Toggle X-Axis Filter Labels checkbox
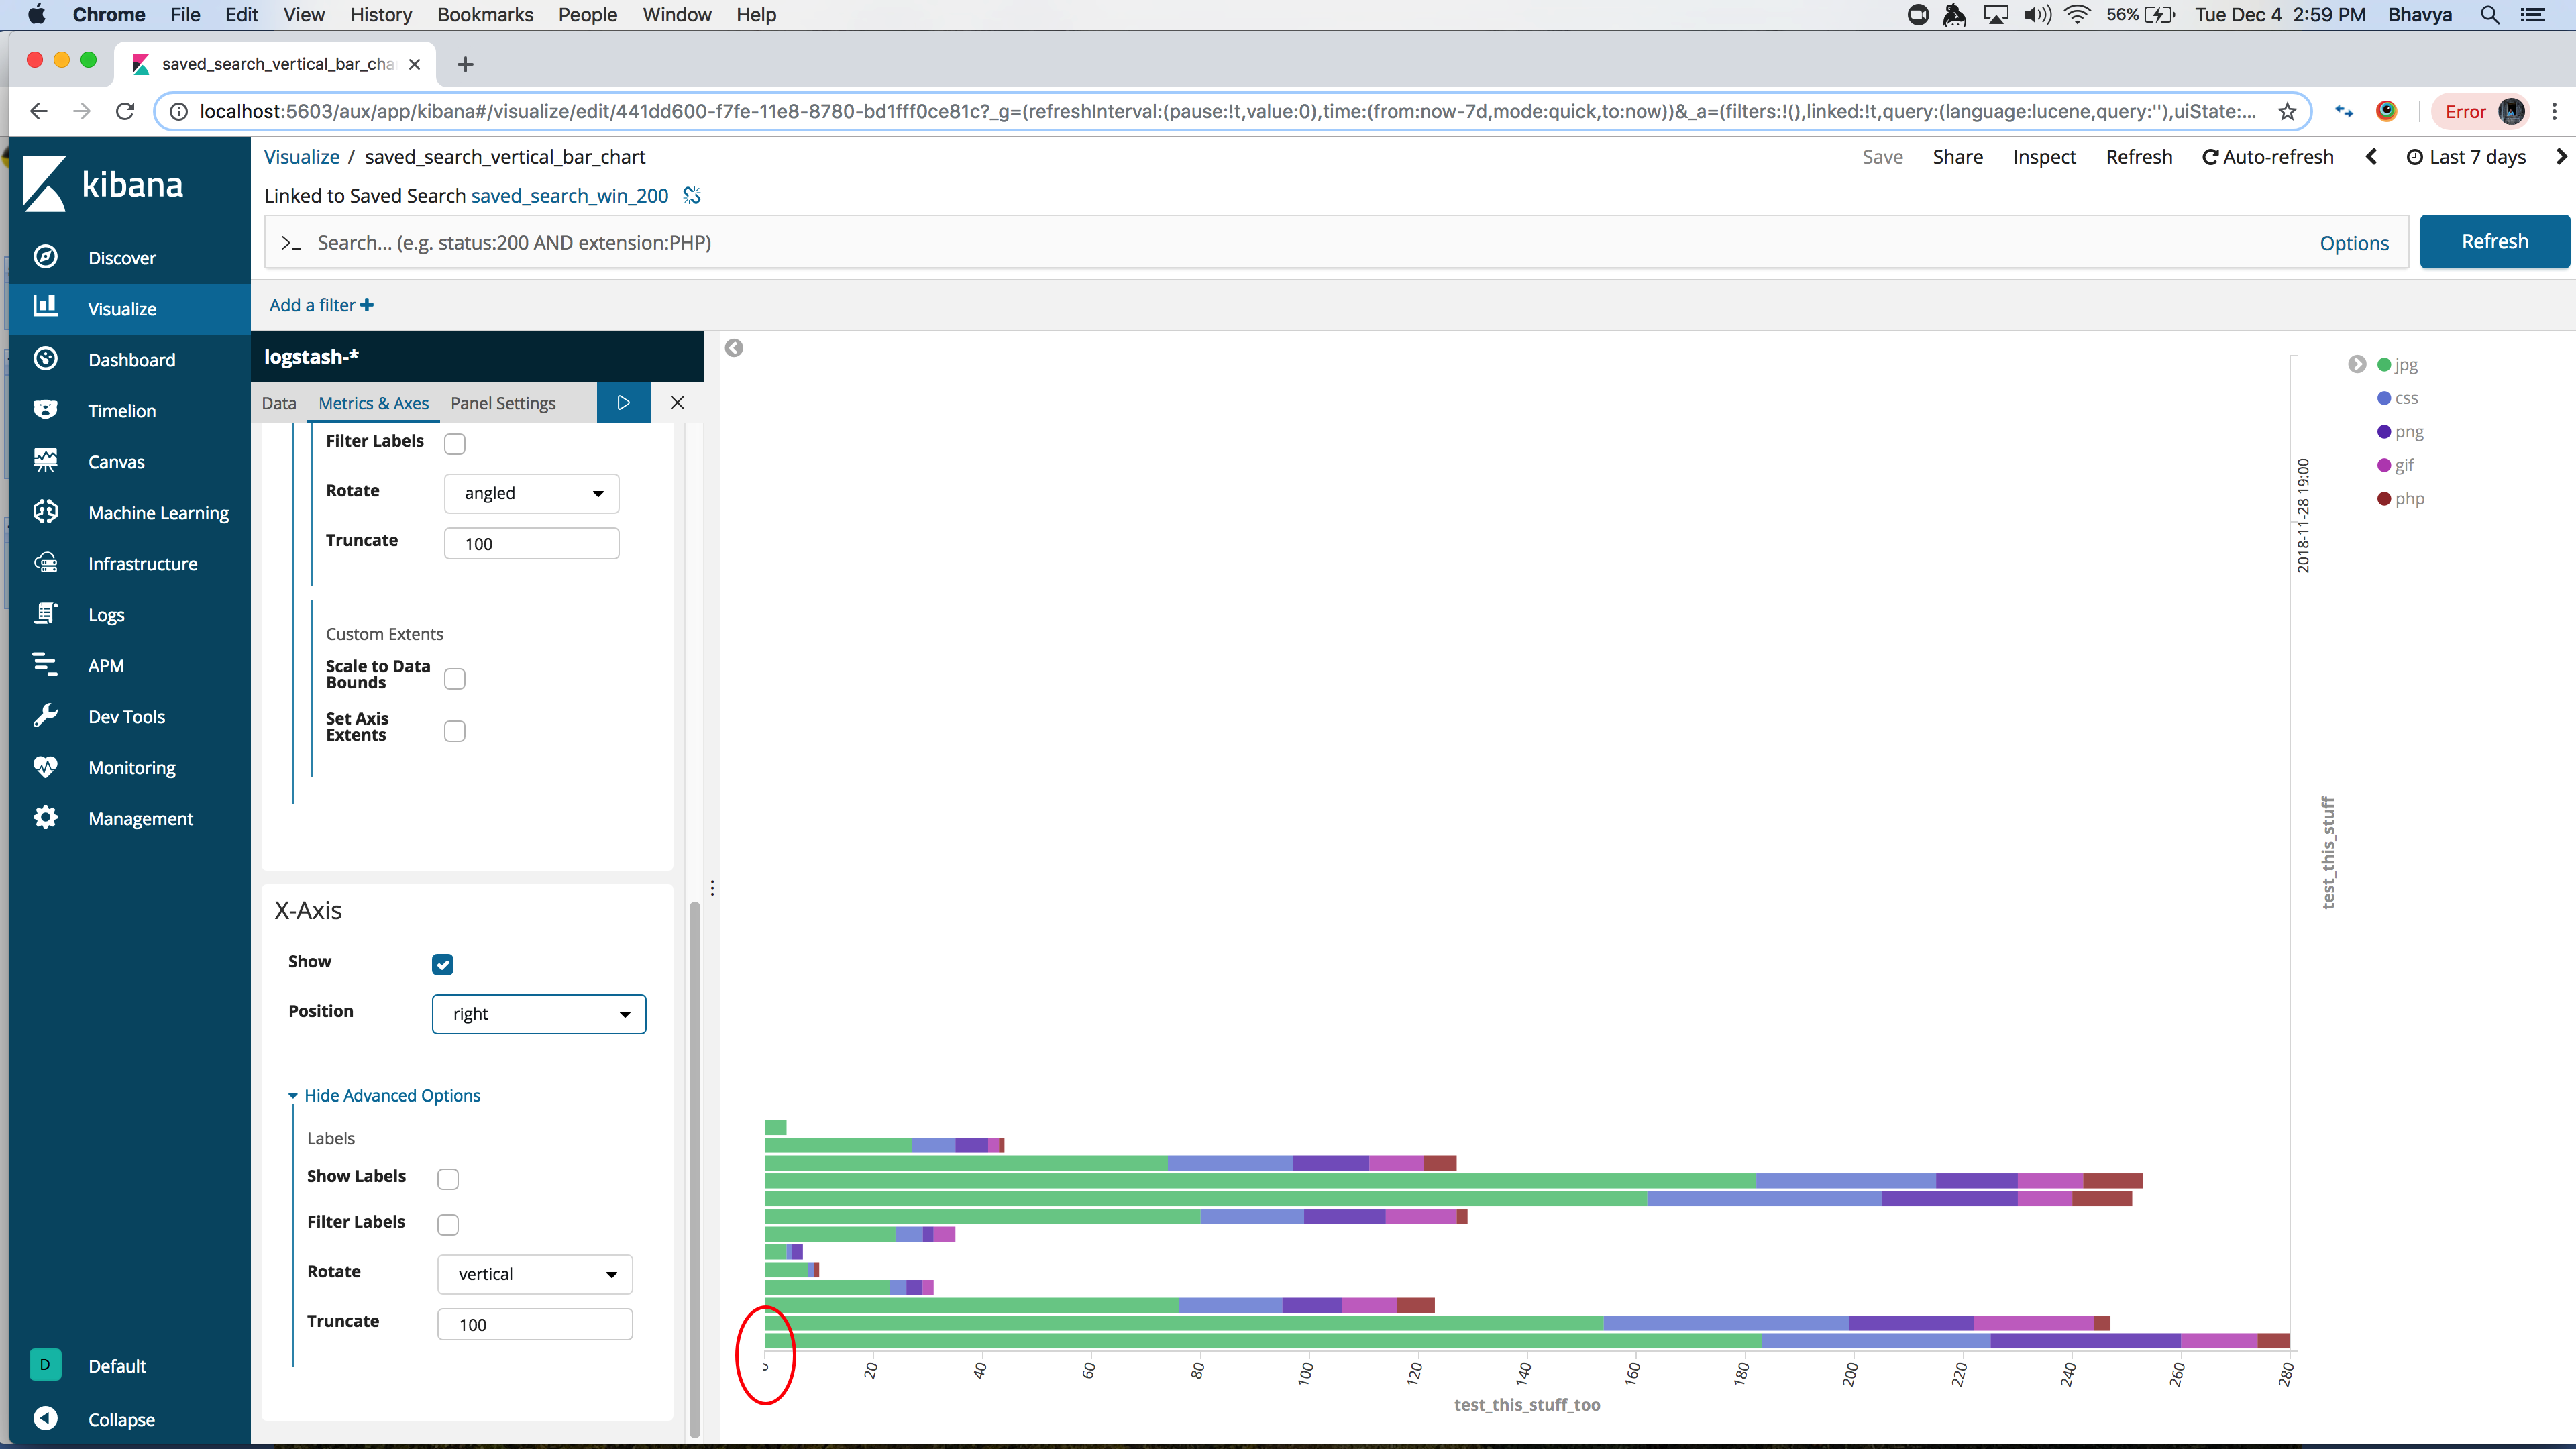This screenshot has width=2576, height=1449. tap(448, 1224)
